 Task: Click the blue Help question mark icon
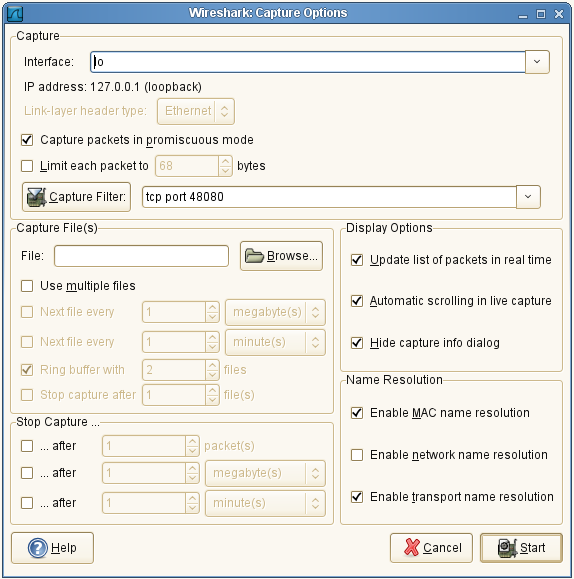click(x=38, y=548)
